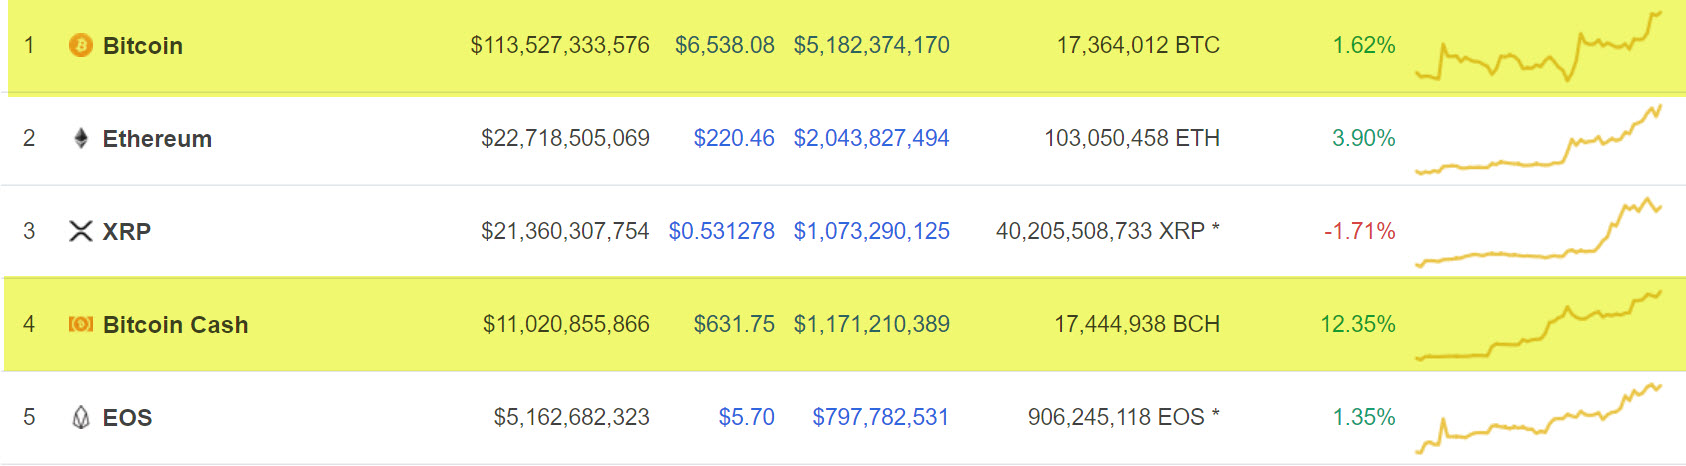The height and width of the screenshot is (466, 1686).
Task: View the Bitcoin Cash sparkline graph
Action: [x=1539, y=325]
